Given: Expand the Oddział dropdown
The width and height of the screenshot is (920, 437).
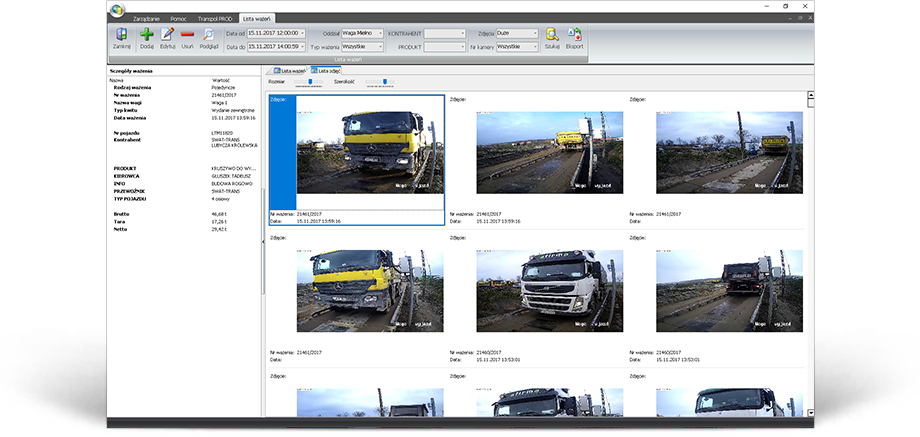Looking at the screenshot, I should [380, 33].
